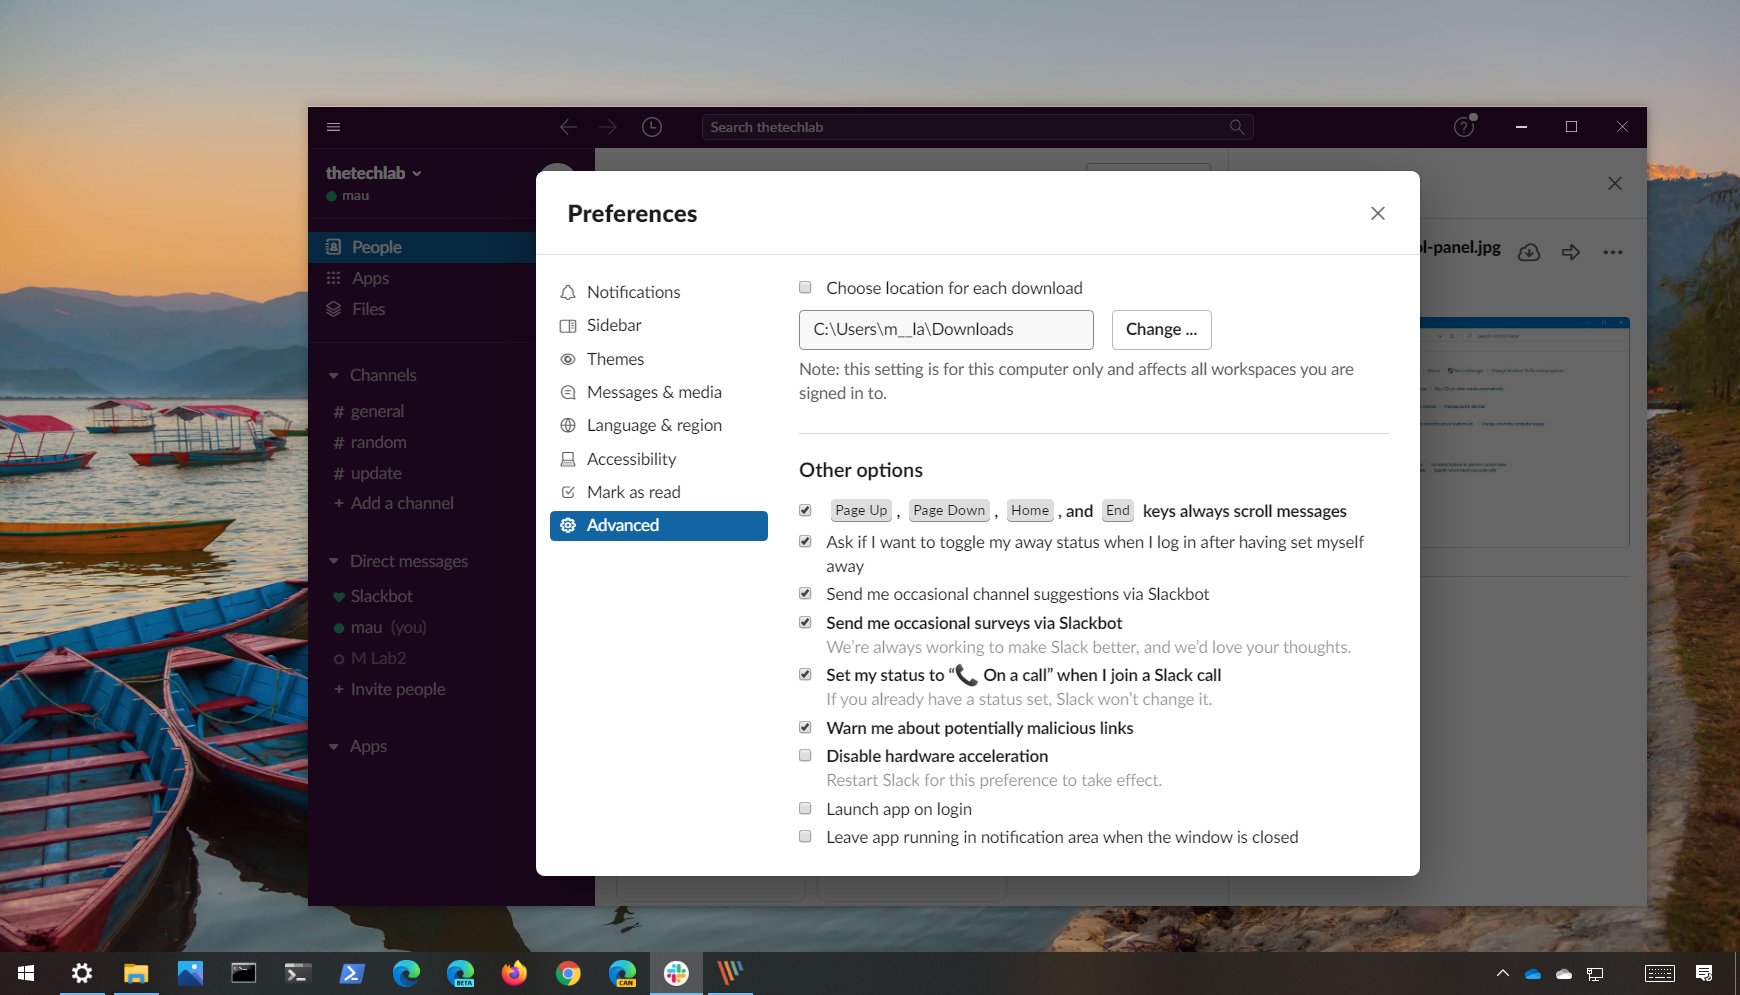The width and height of the screenshot is (1740, 995).
Task: Close the Preferences dialog
Action: pyautogui.click(x=1378, y=213)
